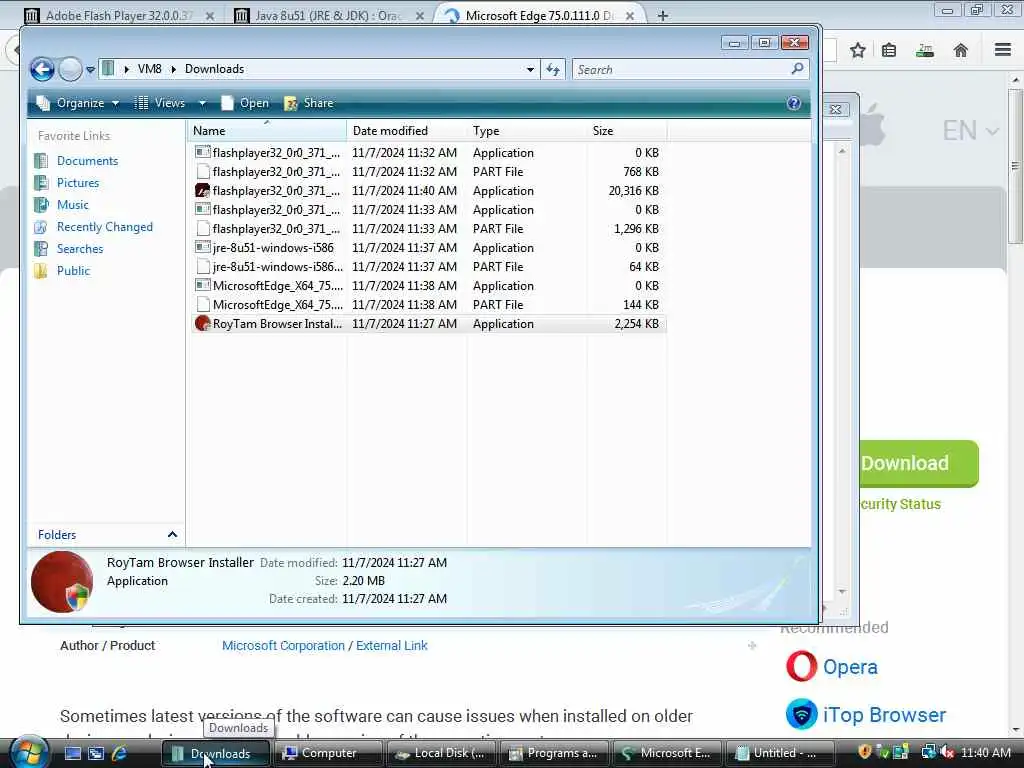Click the magnifier icon in Search box
The image size is (1024, 768).
tap(797, 69)
